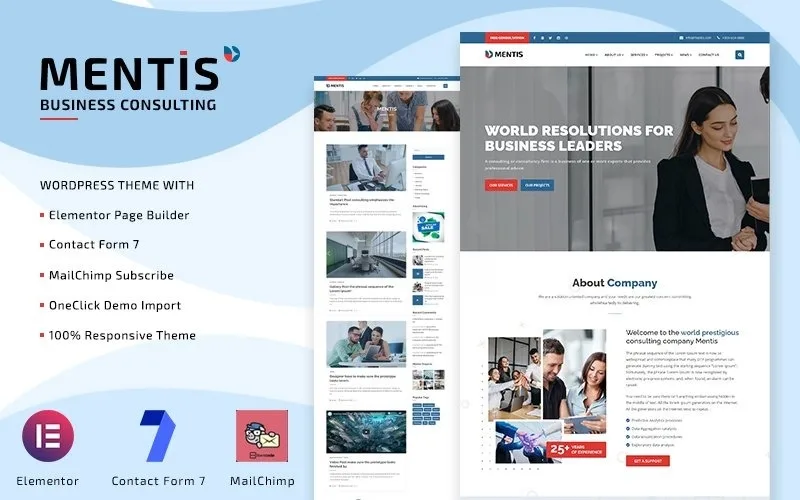Open the video post fish thumbnail

point(366,432)
